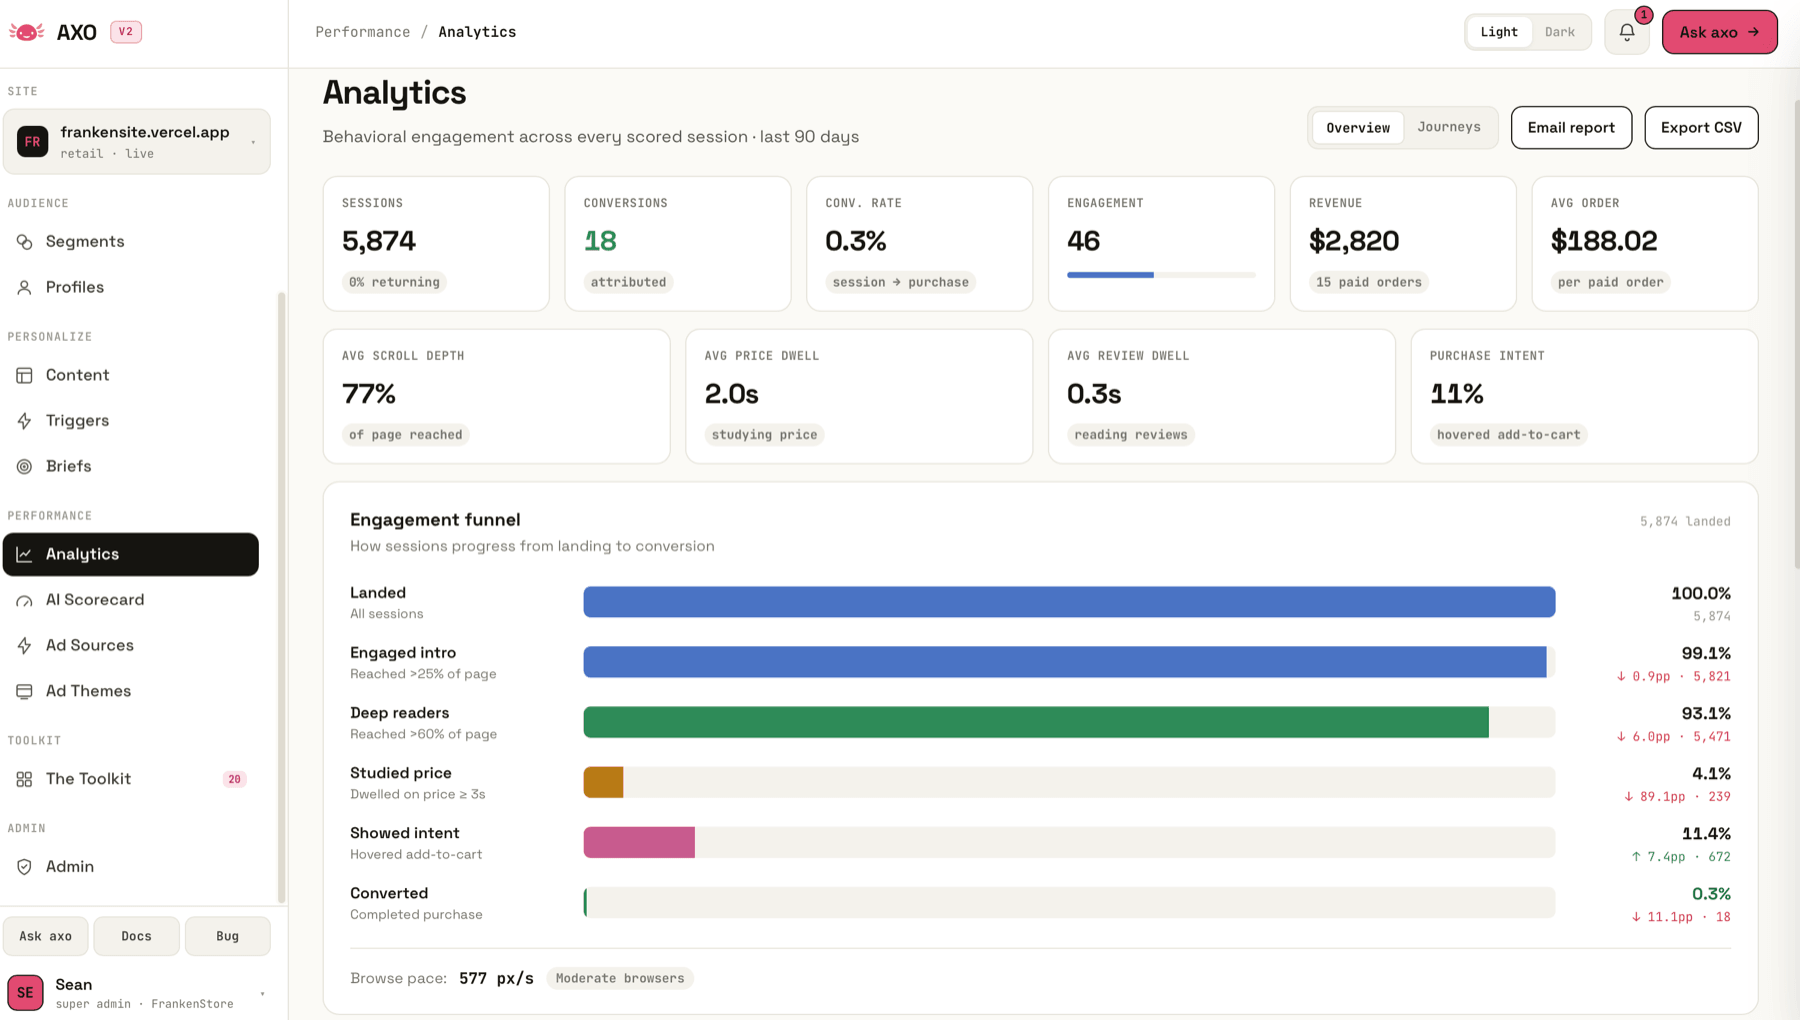
Task: Click the AI Scorecard gauge icon
Action: [25, 601]
